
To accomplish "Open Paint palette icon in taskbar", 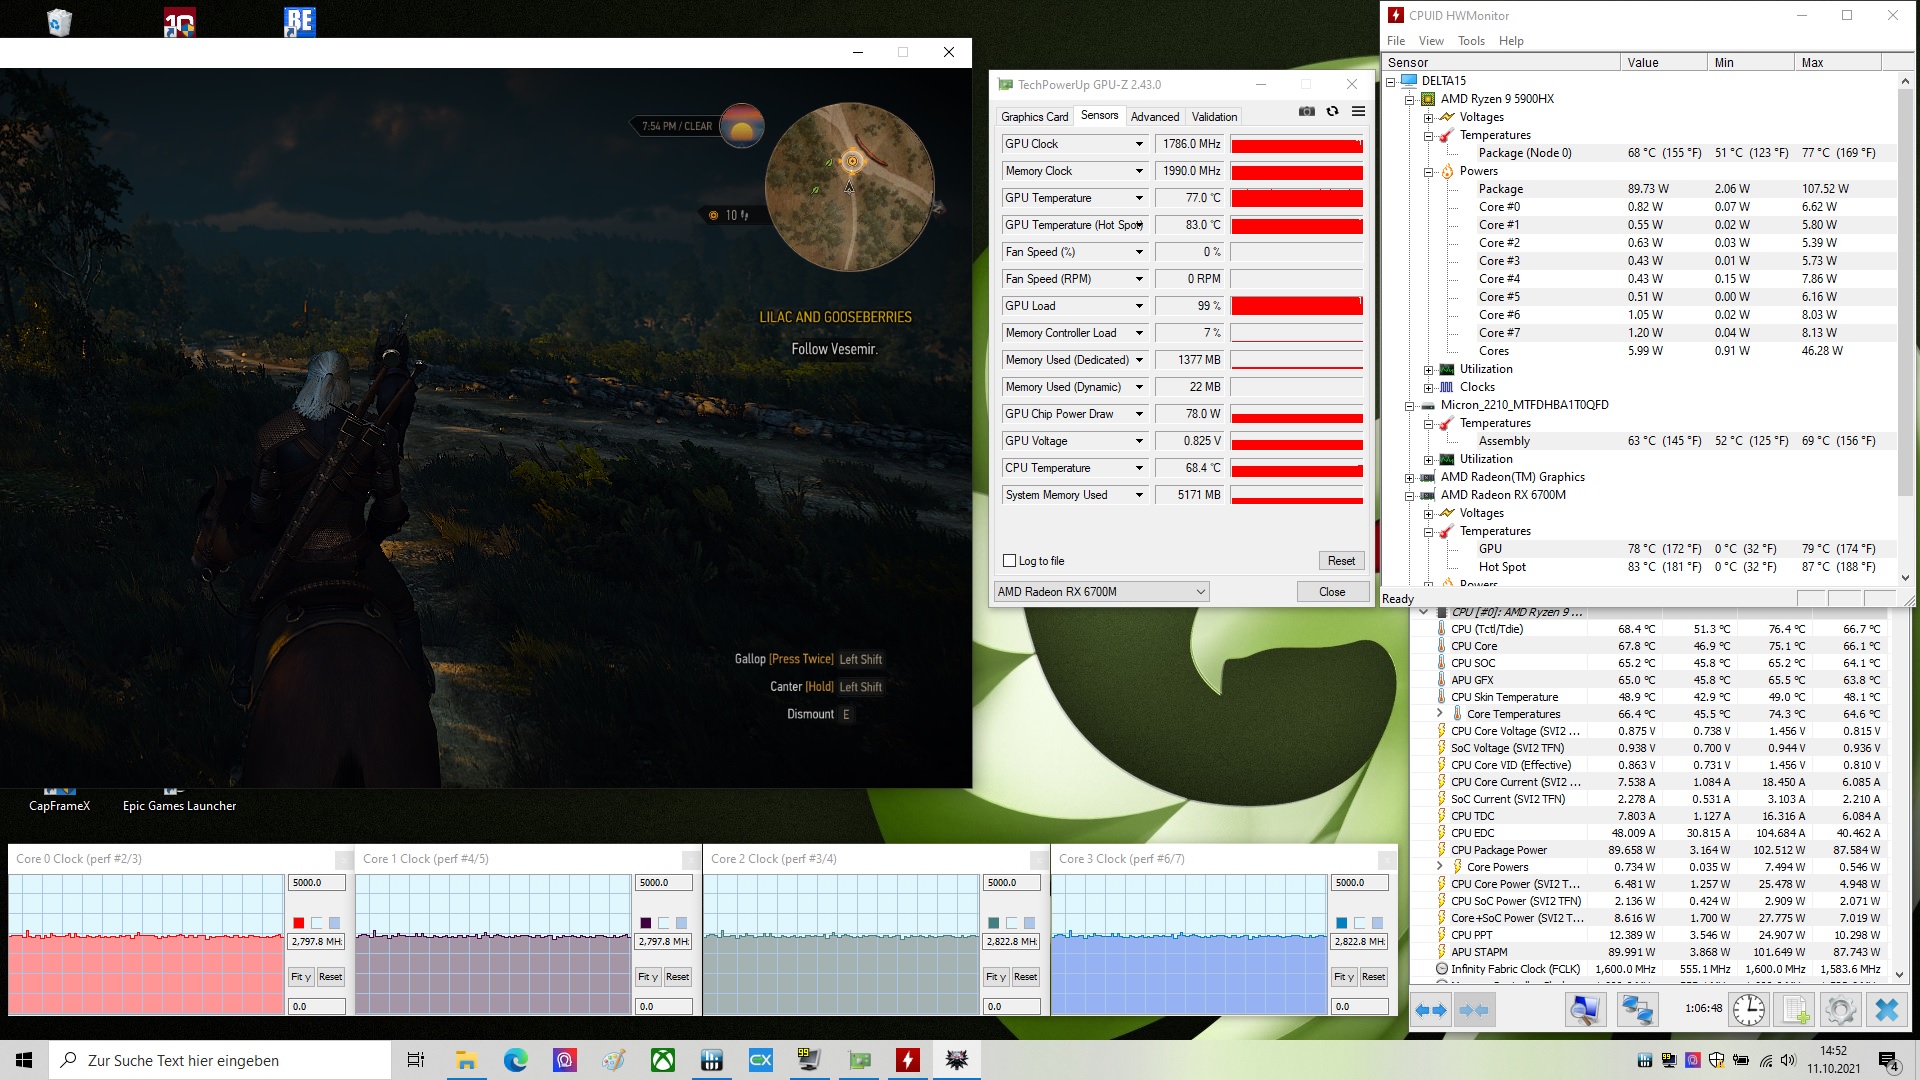I will click(x=613, y=1060).
